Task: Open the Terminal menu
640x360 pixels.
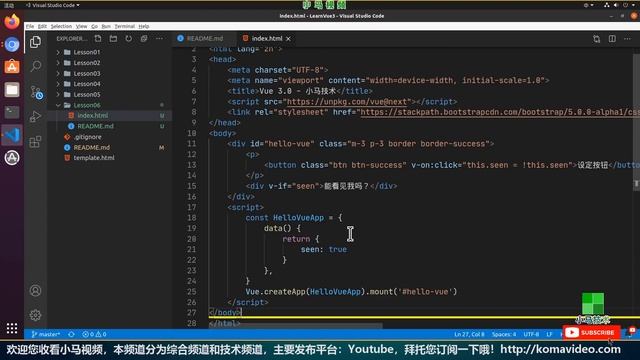Action: pyautogui.click(x=124, y=26)
